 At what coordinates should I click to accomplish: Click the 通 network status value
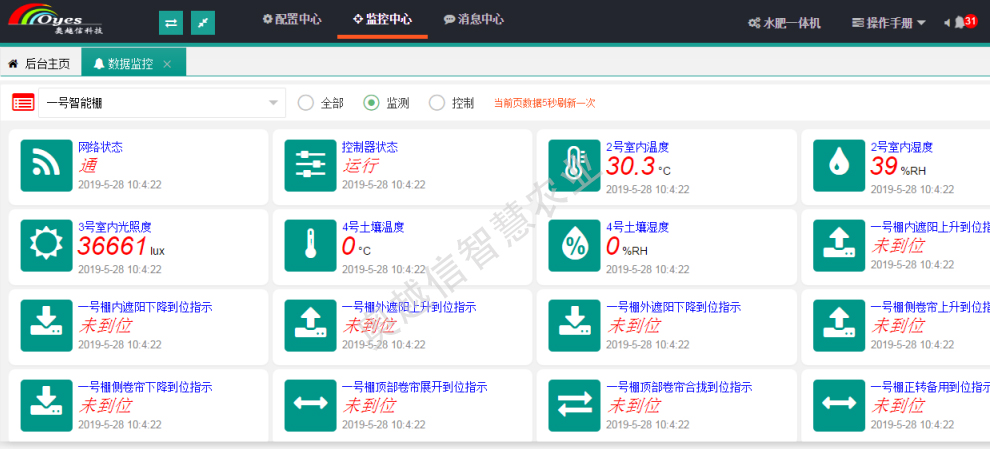[88, 166]
